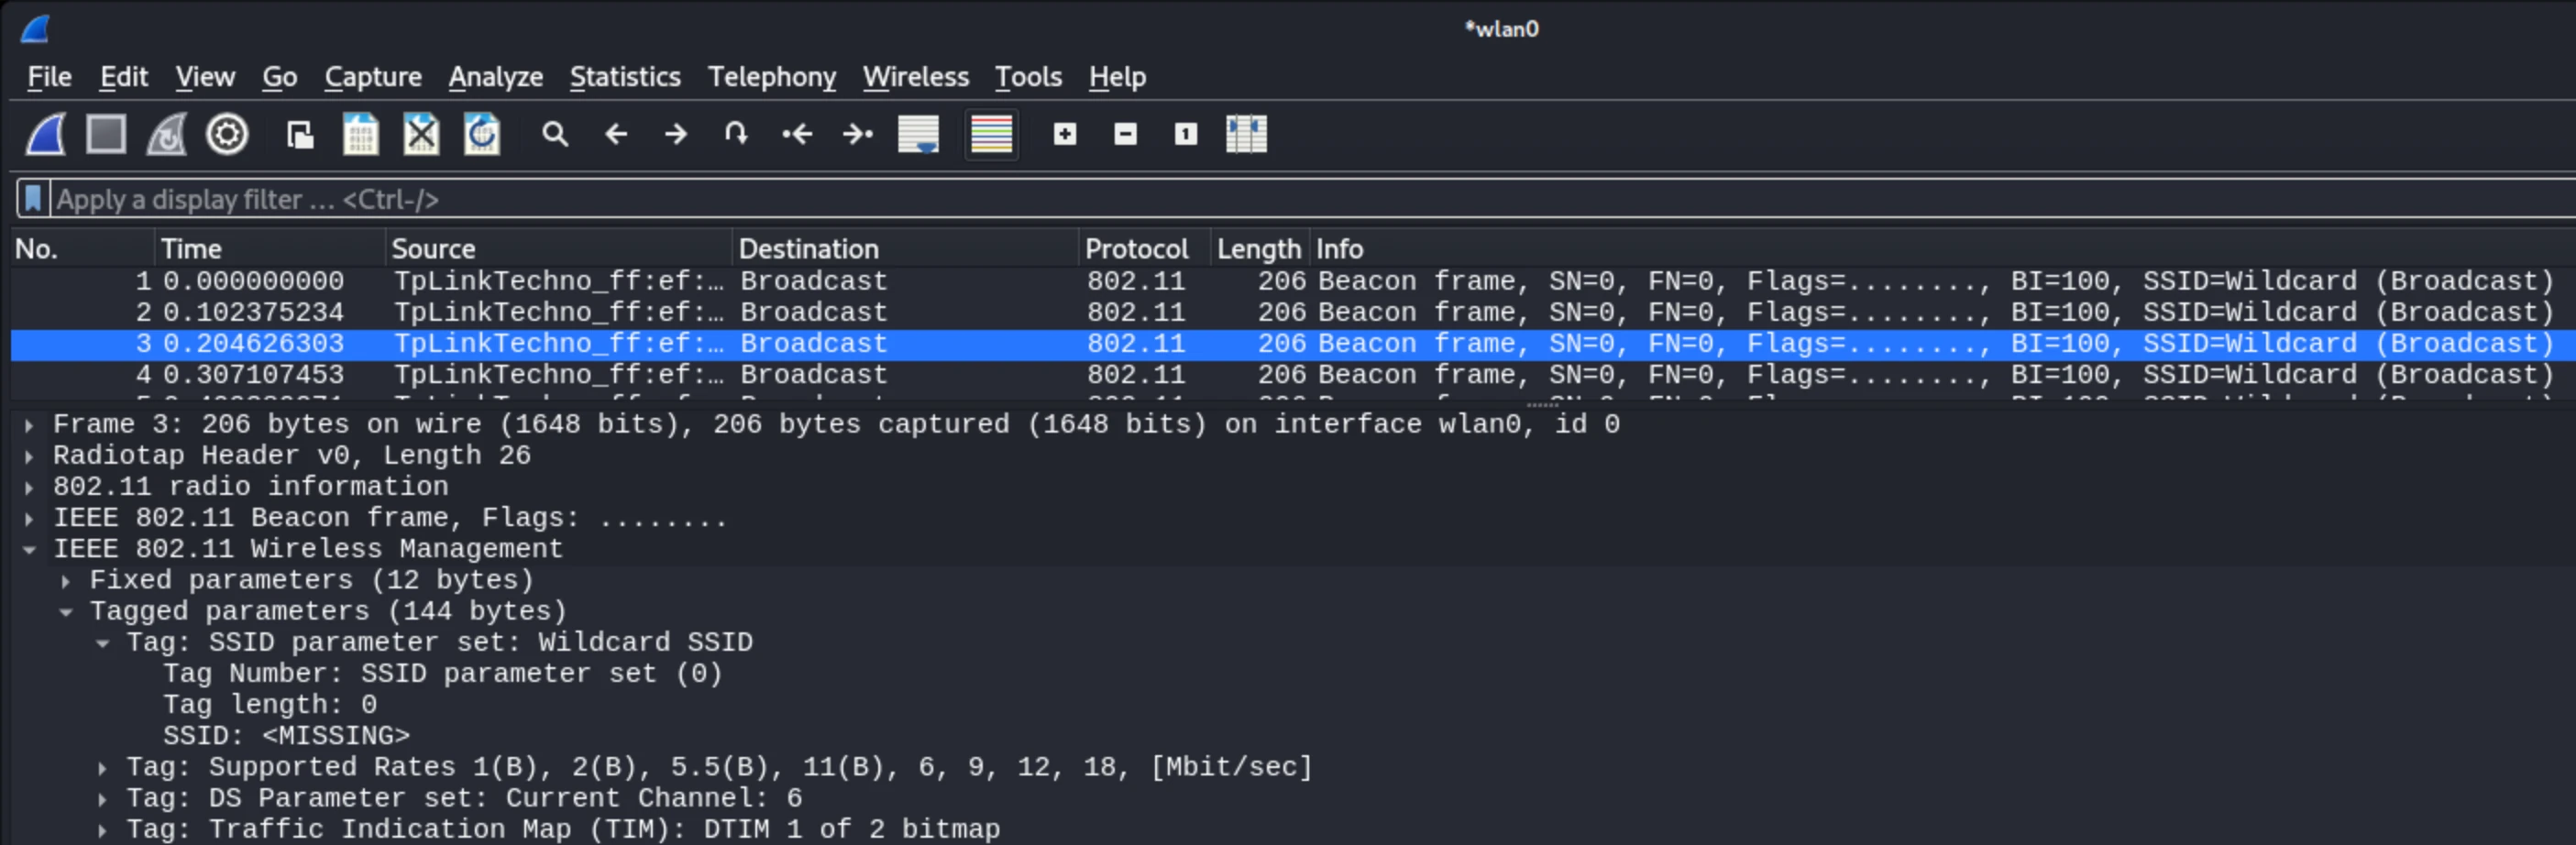Expand 802.11 radio information row
Viewport: 2576px width, 845px height.
pos(29,488)
